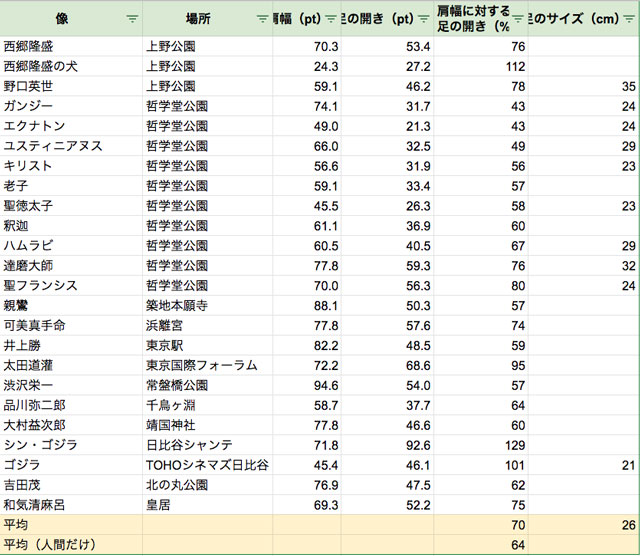640x556 pixels.
Task: Select the 平均（人間だけ） row label
Action: coord(52,545)
